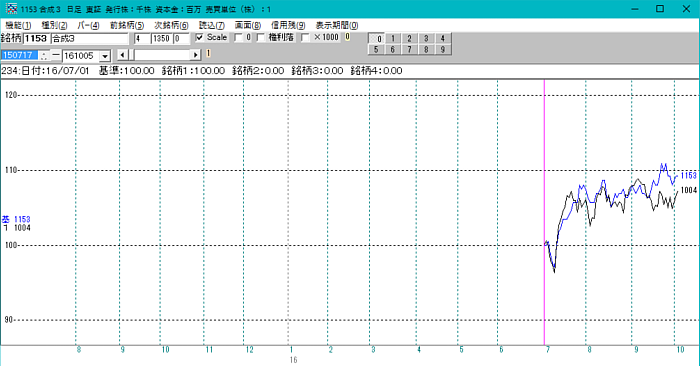The image size is (700, 366).
Task: Click number pad button 8
Action: click(426, 50)
